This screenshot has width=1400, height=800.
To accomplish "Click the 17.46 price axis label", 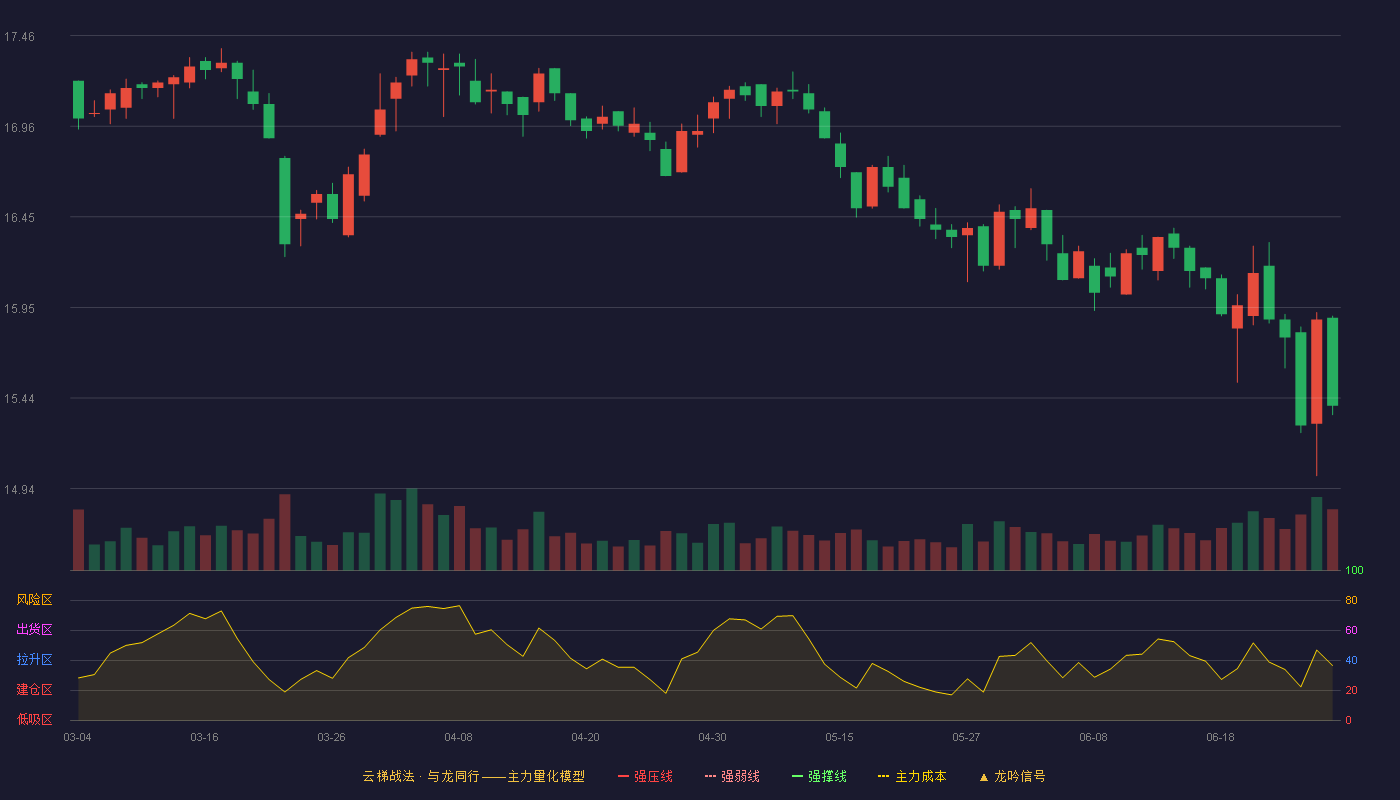I will tap(19, 36).
